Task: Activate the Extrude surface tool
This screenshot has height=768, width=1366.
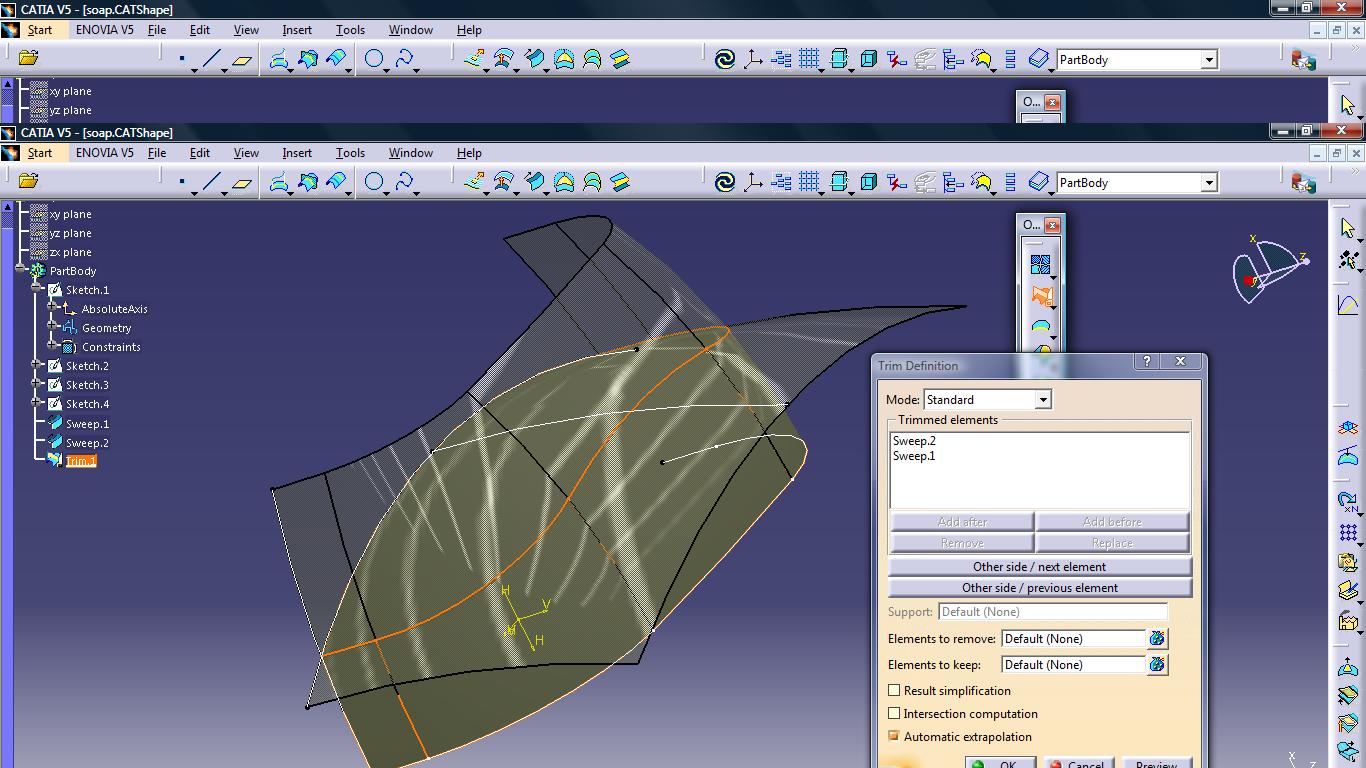Action: pyautogui.click(x=475, y=182)
